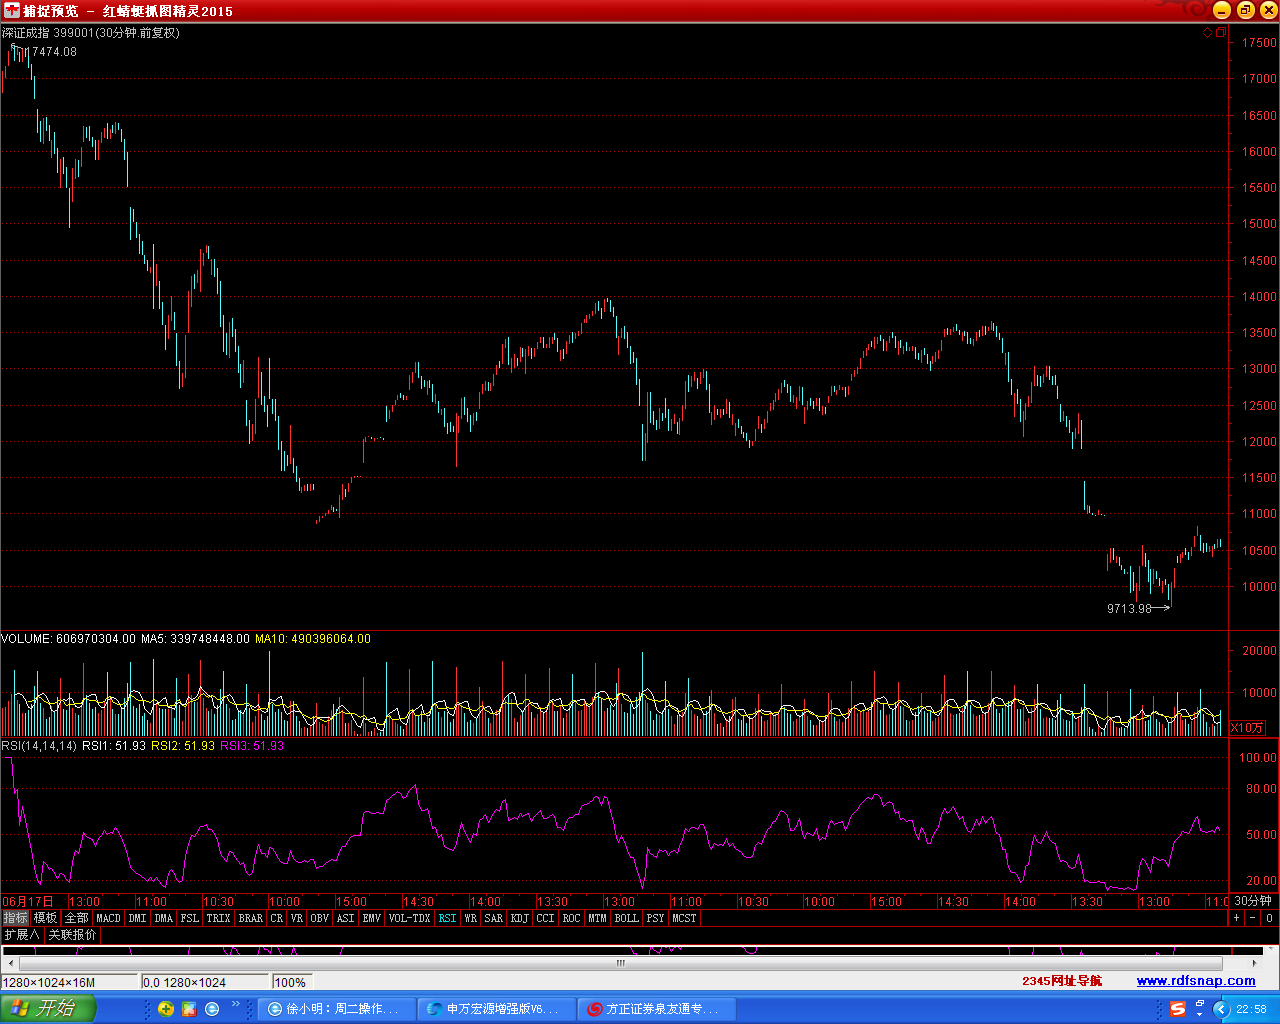Switch to the ASI indicator
Viewport: 1280px width, 1024px height.
click(346, 918)
